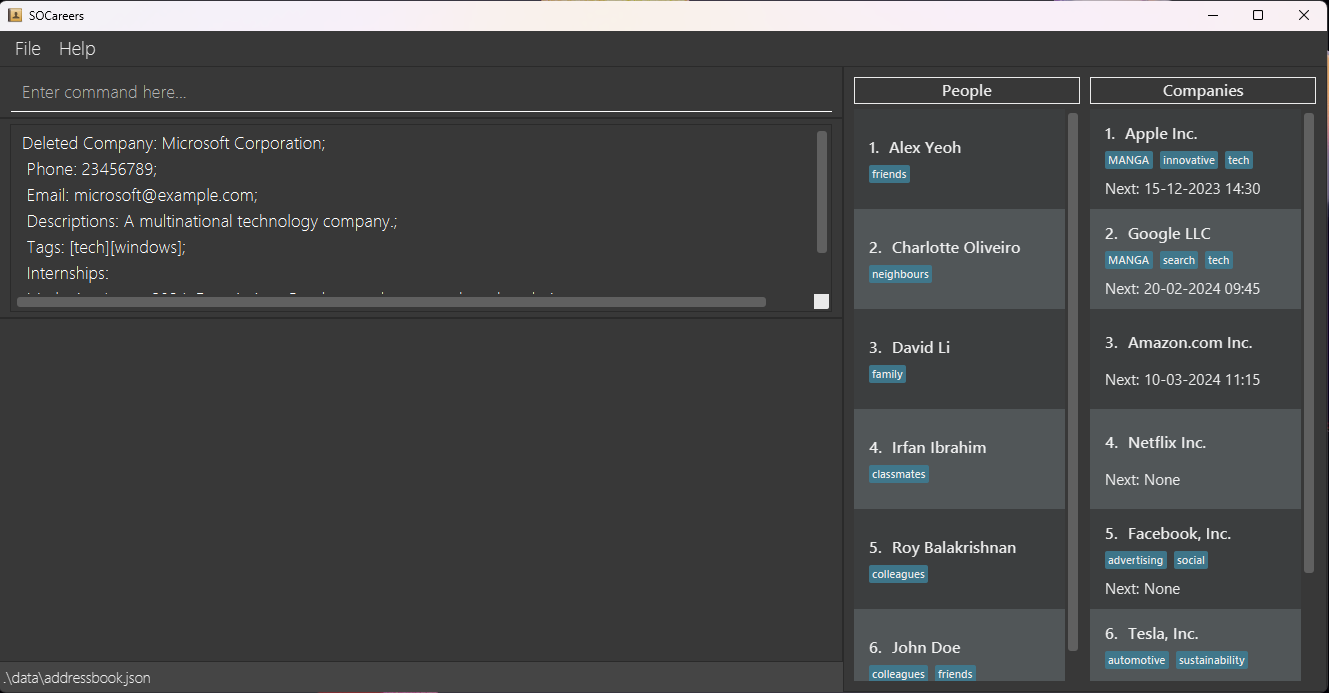Screen dimensions: 1329x693
Task: Click the MANGA tag on Apple Inc.
Action: [1129, 159]
